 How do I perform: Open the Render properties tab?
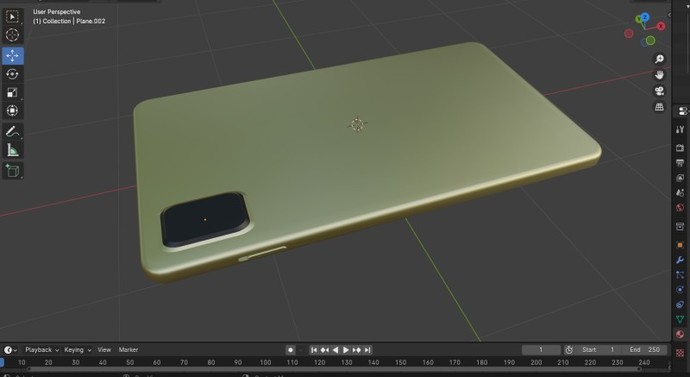[x=680, y=148]
